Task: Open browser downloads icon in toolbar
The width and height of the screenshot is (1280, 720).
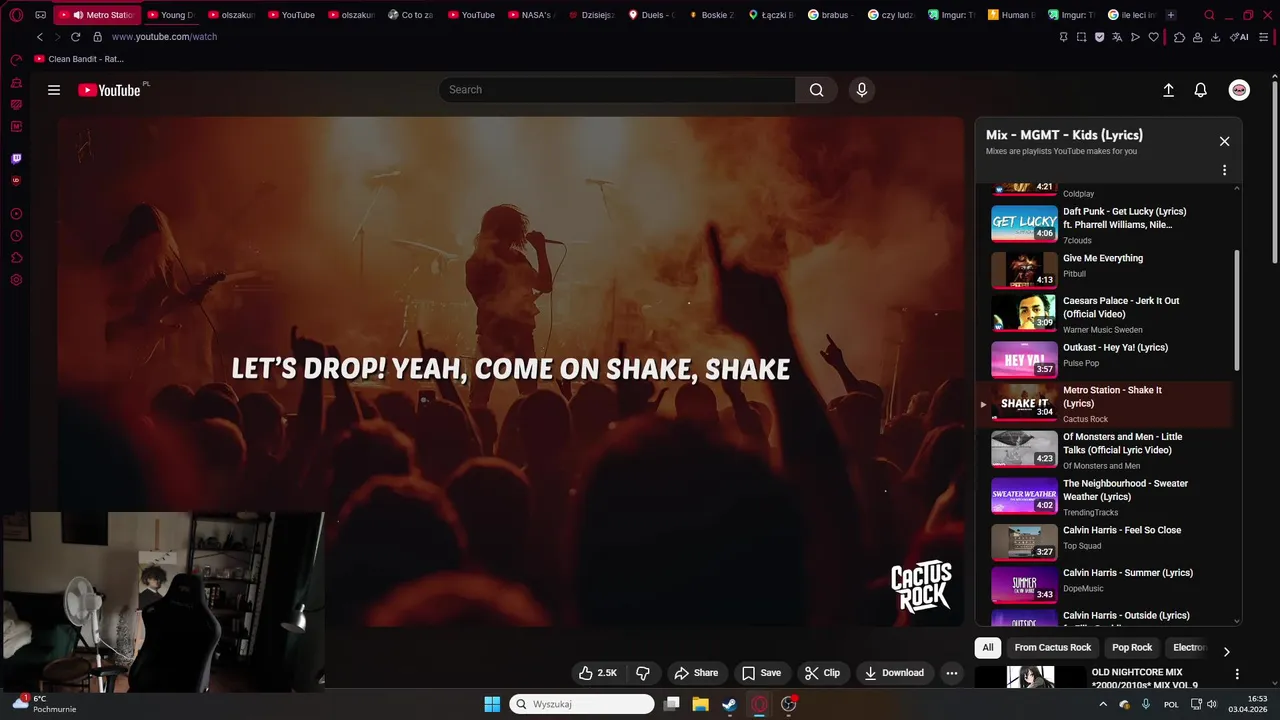Action: point(1215,37)
